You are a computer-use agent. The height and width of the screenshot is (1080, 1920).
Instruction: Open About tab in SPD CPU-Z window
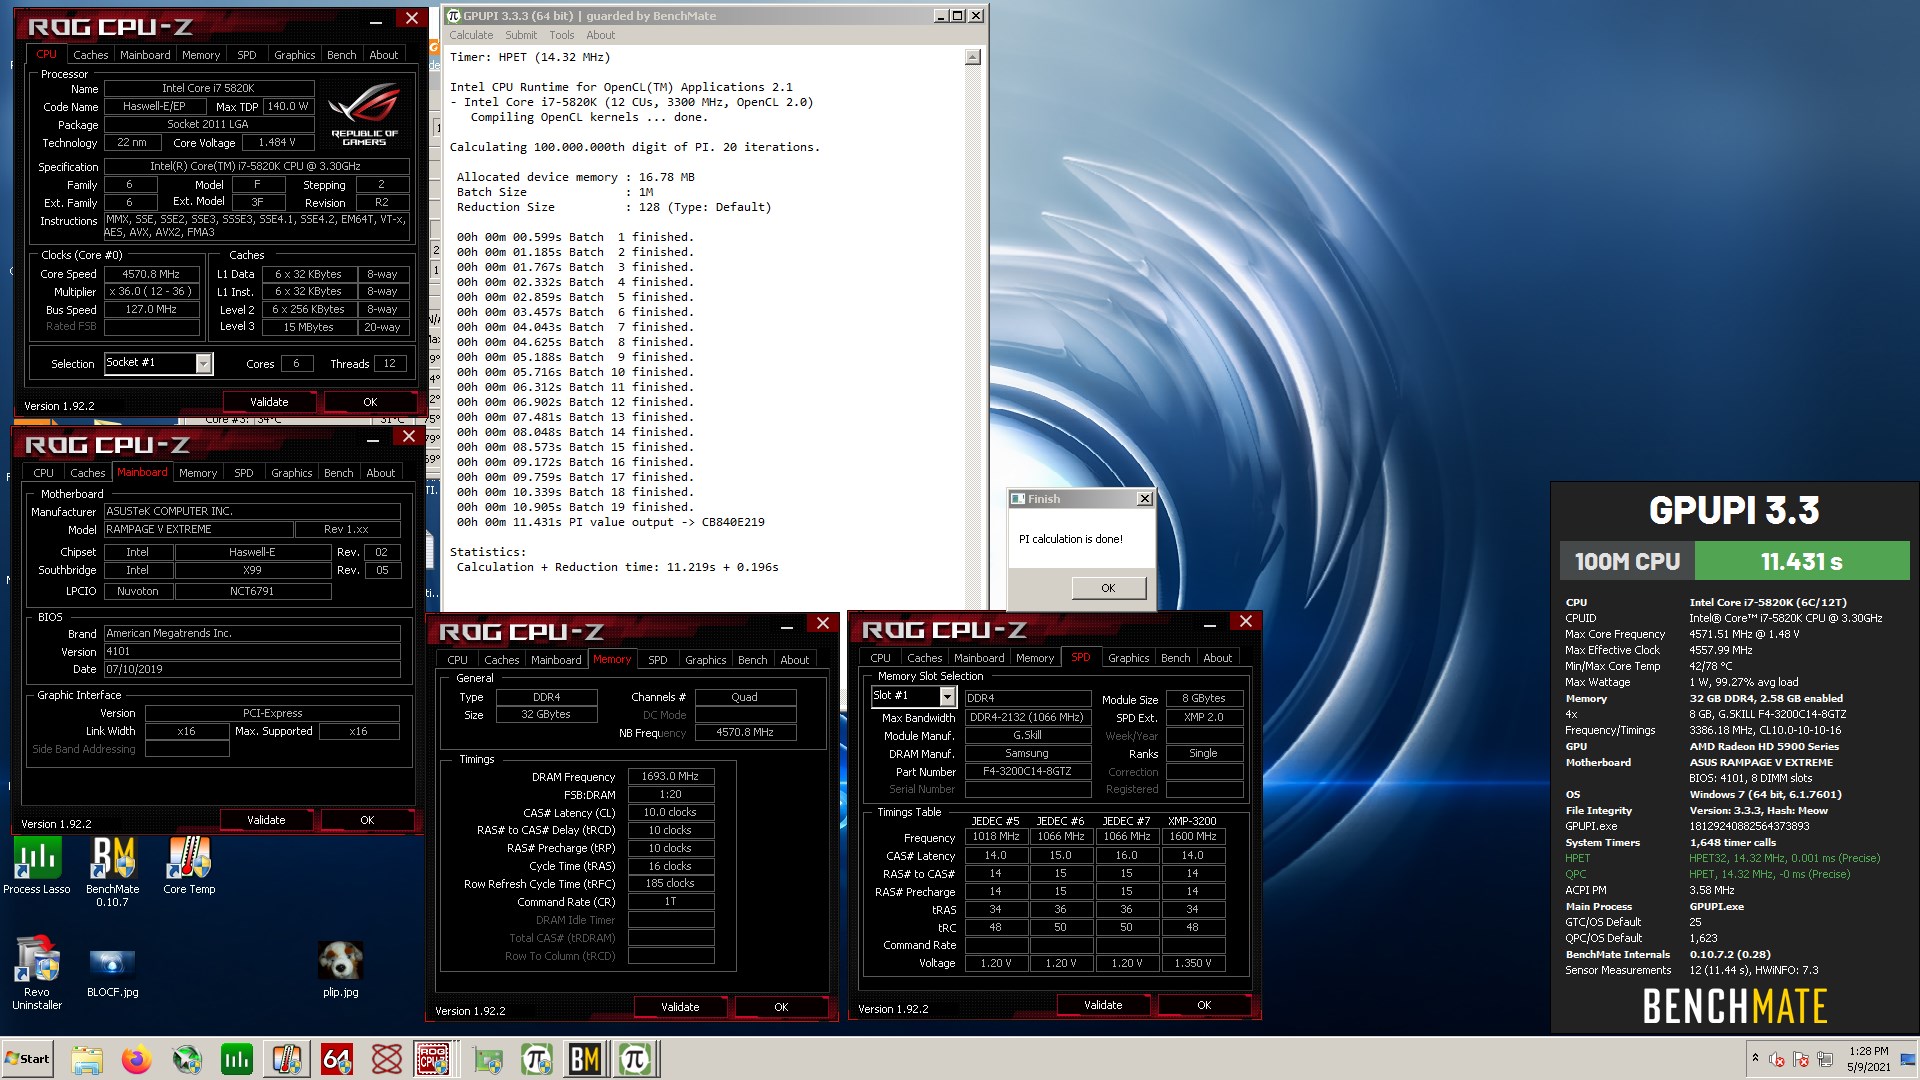[x=1217, y=658]
